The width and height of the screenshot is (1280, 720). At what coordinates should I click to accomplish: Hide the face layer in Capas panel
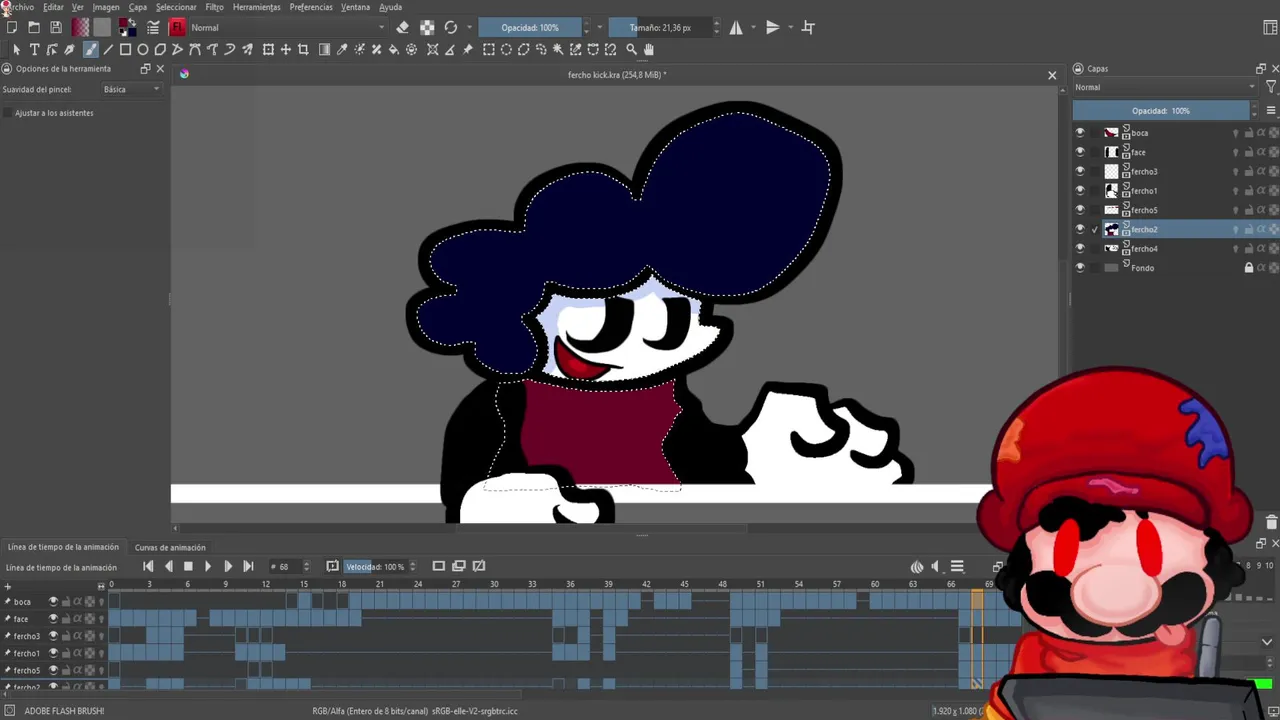[1079, 152]
